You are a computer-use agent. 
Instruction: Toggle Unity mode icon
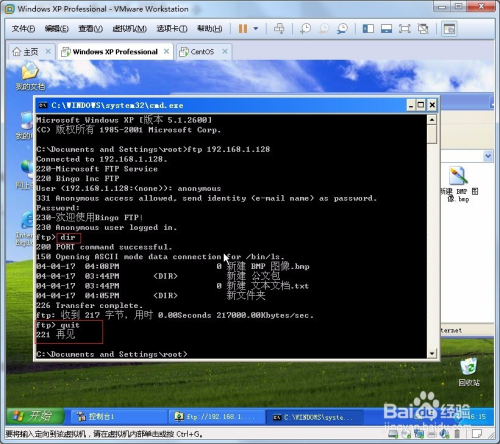[x=423, y=29]
